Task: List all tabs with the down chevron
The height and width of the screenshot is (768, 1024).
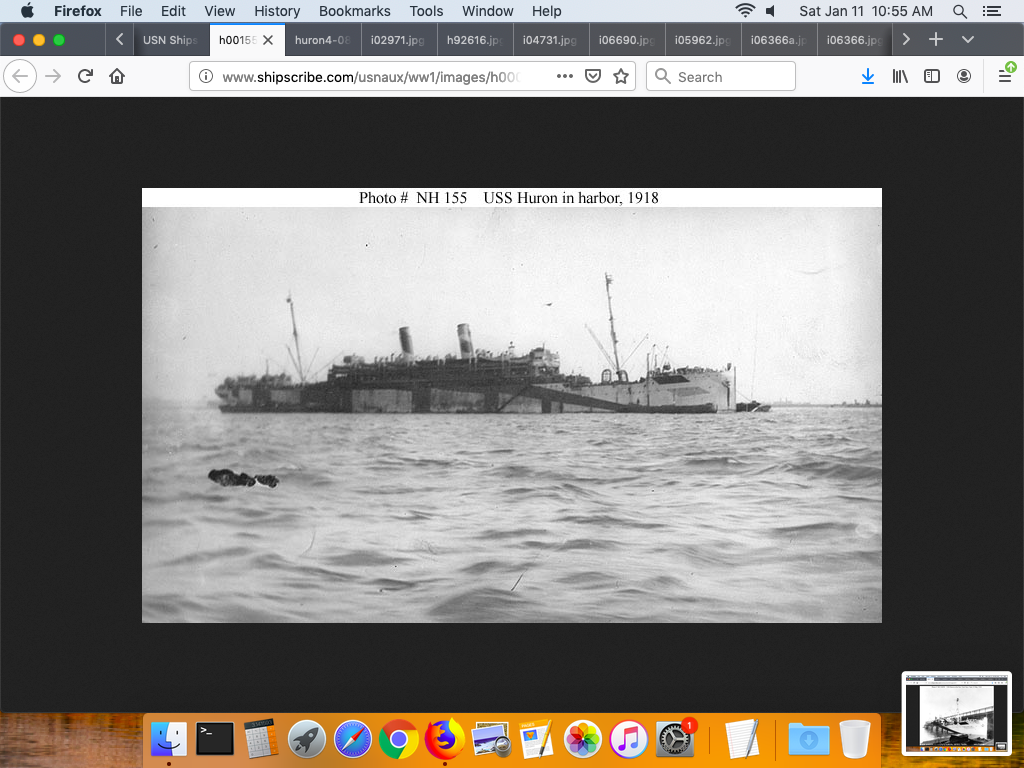Action: (967, 40)
